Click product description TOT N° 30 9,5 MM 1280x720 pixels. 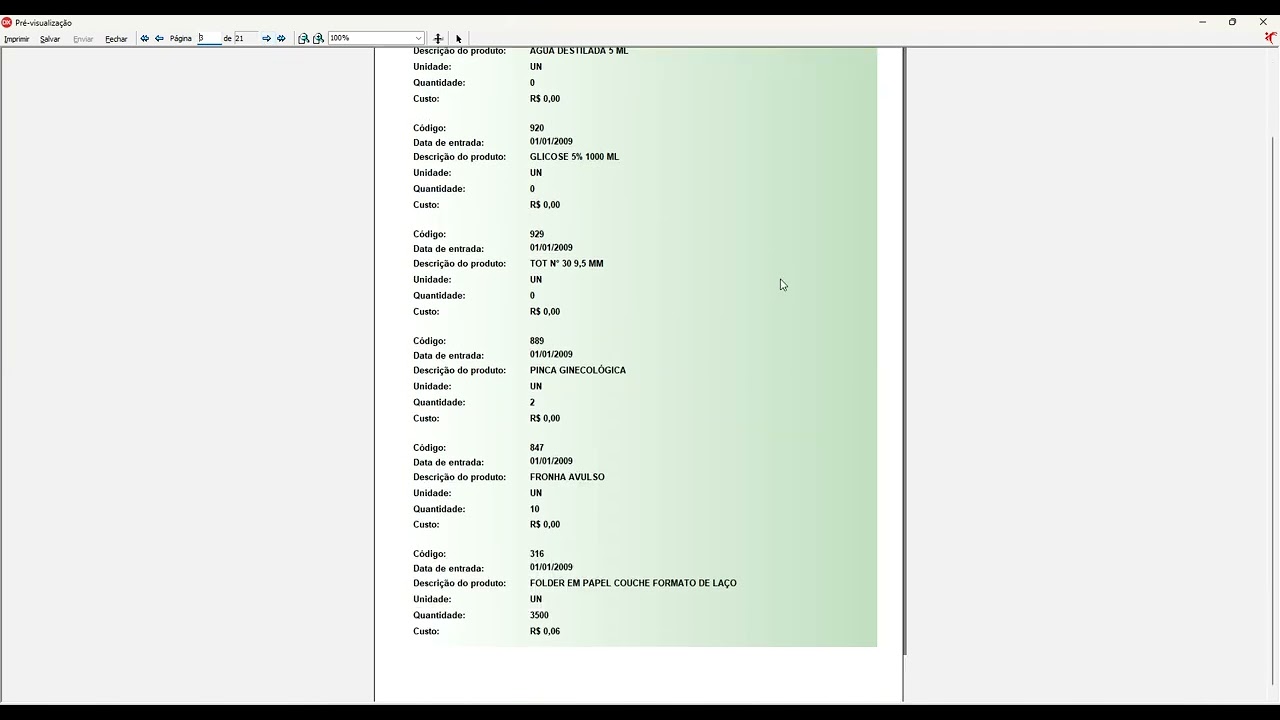[566, 264]
